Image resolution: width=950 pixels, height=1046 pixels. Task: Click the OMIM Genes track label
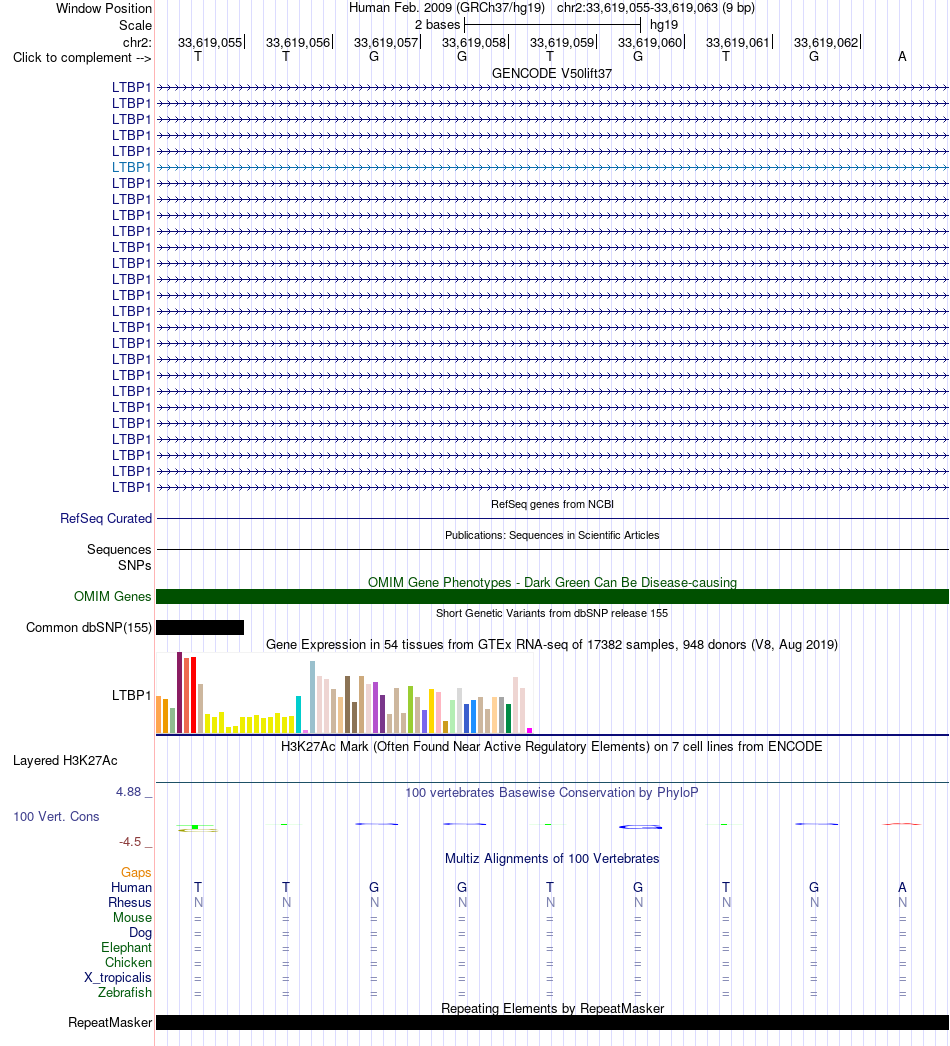tap(112, 596)
